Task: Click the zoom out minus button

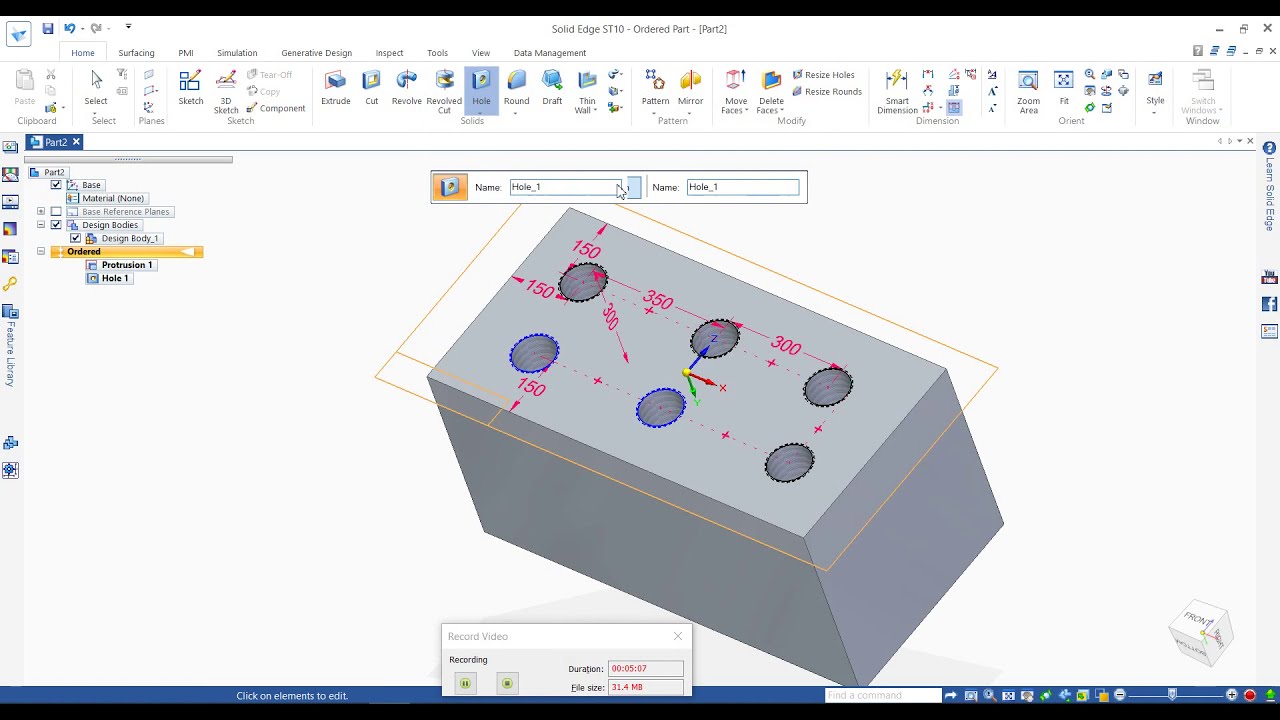Action: 1119,695
